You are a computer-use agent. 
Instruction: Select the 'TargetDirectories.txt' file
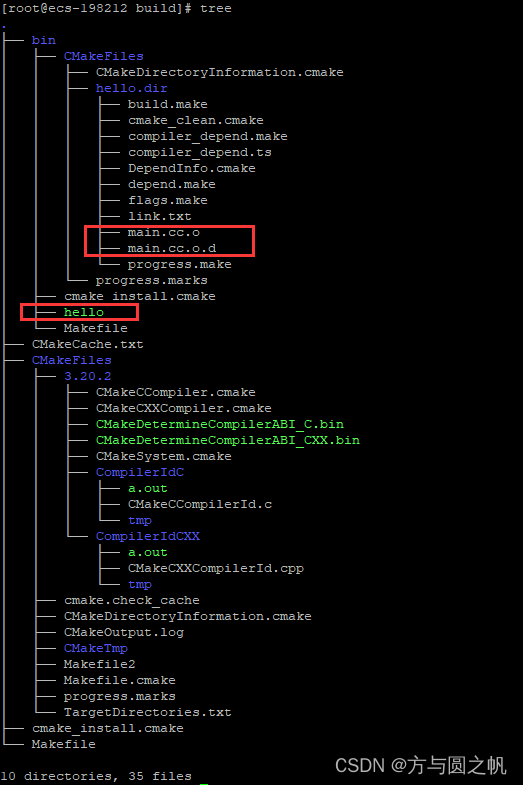148,713
